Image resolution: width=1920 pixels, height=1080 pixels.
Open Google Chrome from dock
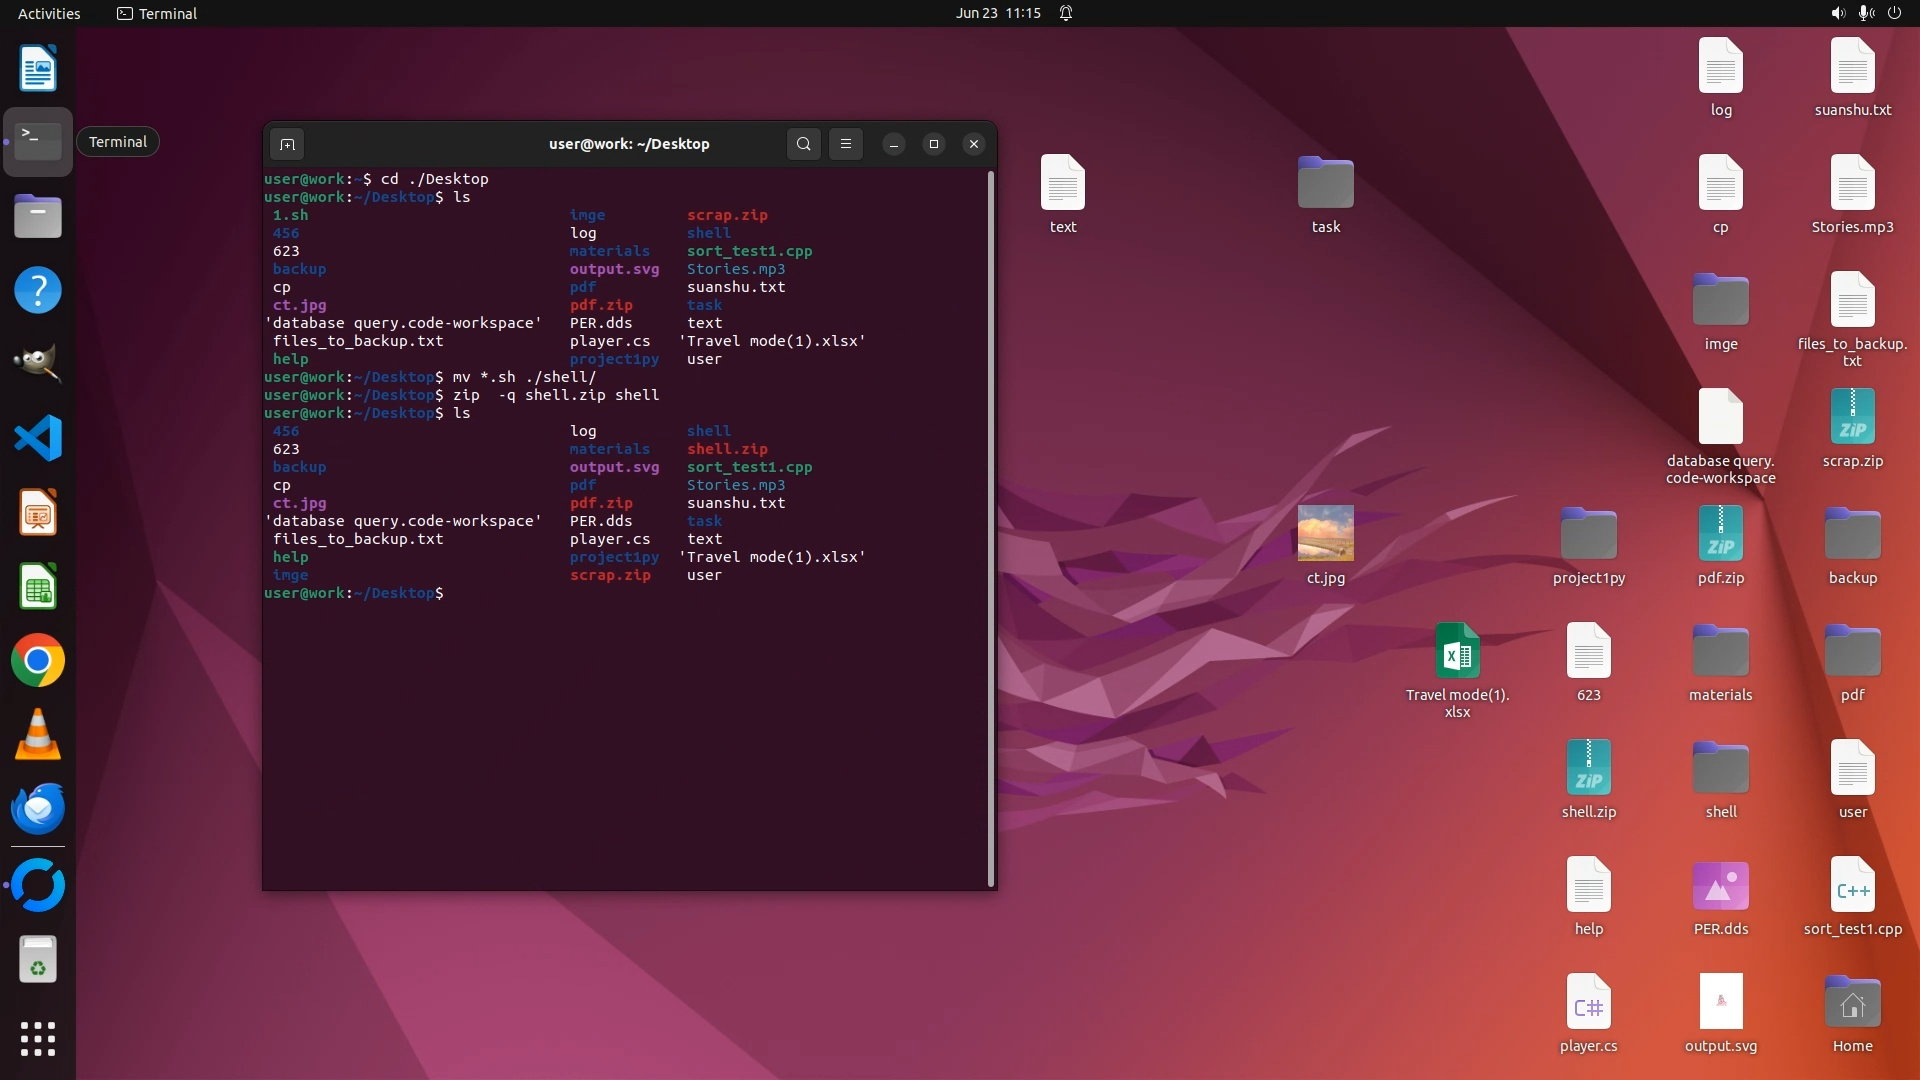pos(38,661)
